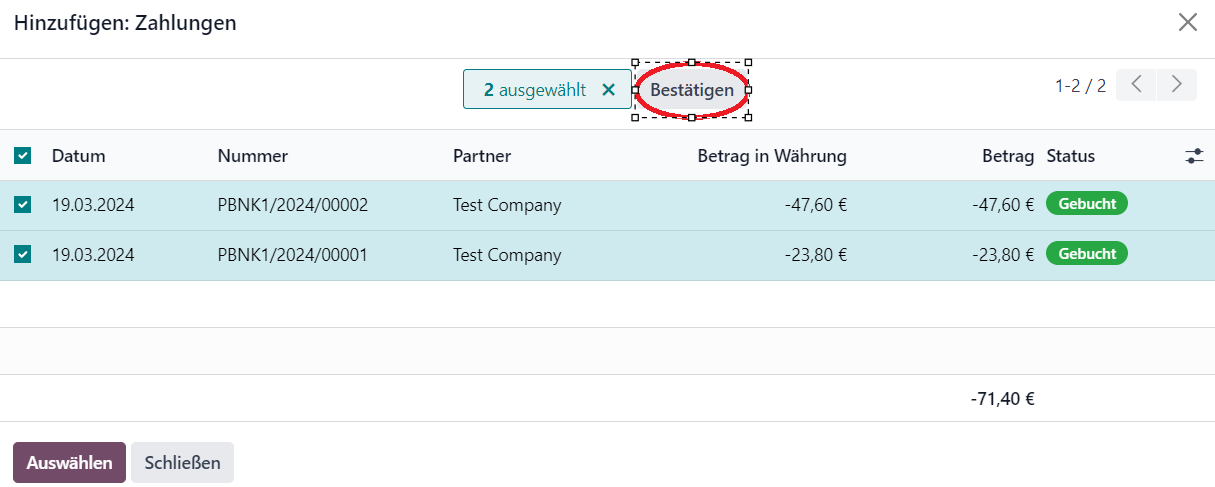Go to next page arrow

(1177, 84)
